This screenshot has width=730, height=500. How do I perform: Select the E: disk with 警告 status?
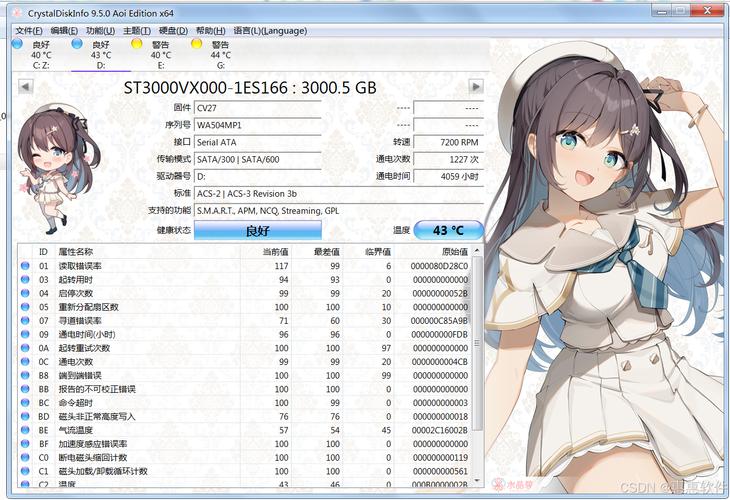(161, 54)
